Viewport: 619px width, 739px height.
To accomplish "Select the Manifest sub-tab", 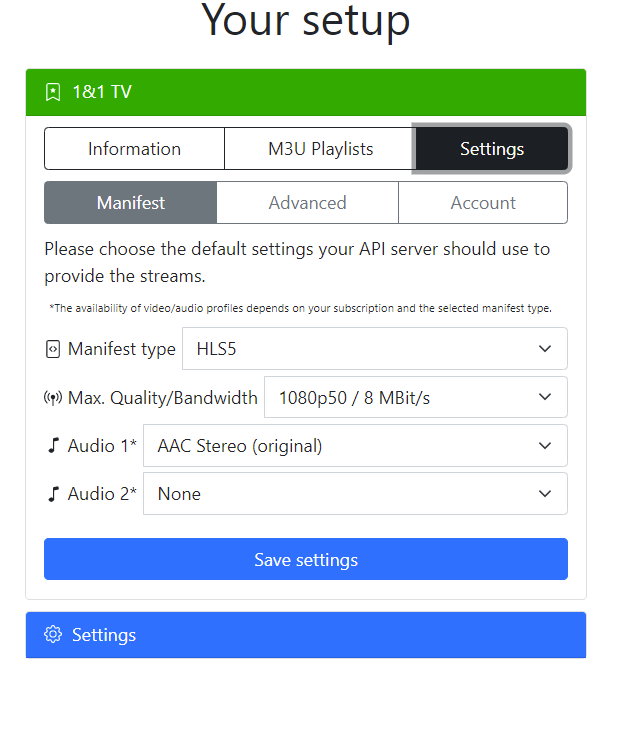I will click(131, 203).
